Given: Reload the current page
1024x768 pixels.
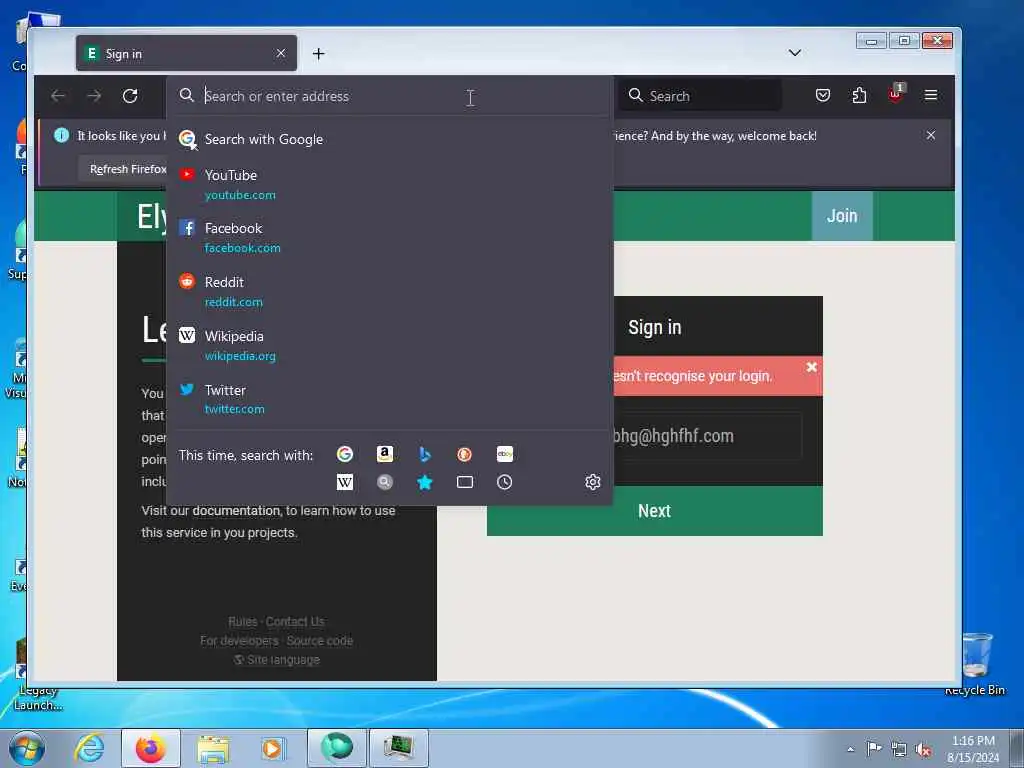Looking at the screenshot, I should point(130,96).
